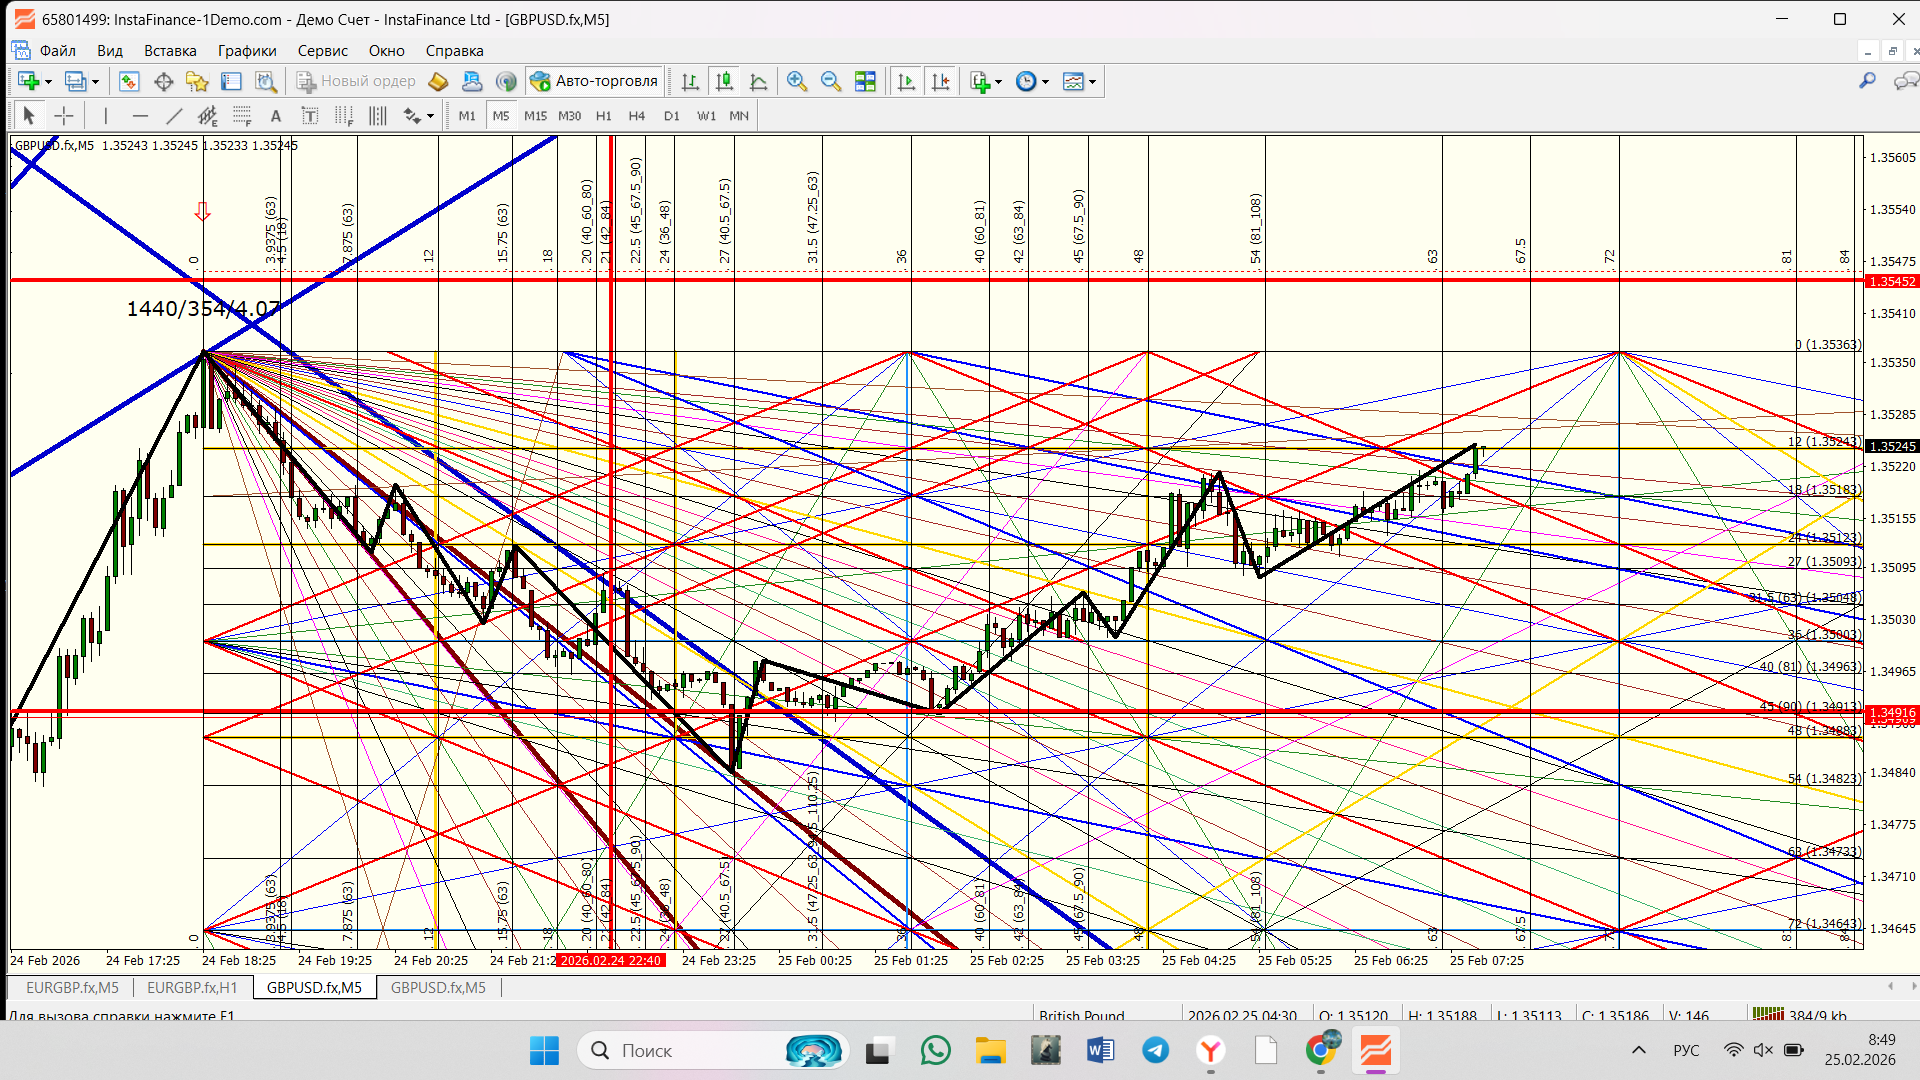Click the Новый ордер button
Screen dimensions: 1920x1080
[x=356, y=82]
